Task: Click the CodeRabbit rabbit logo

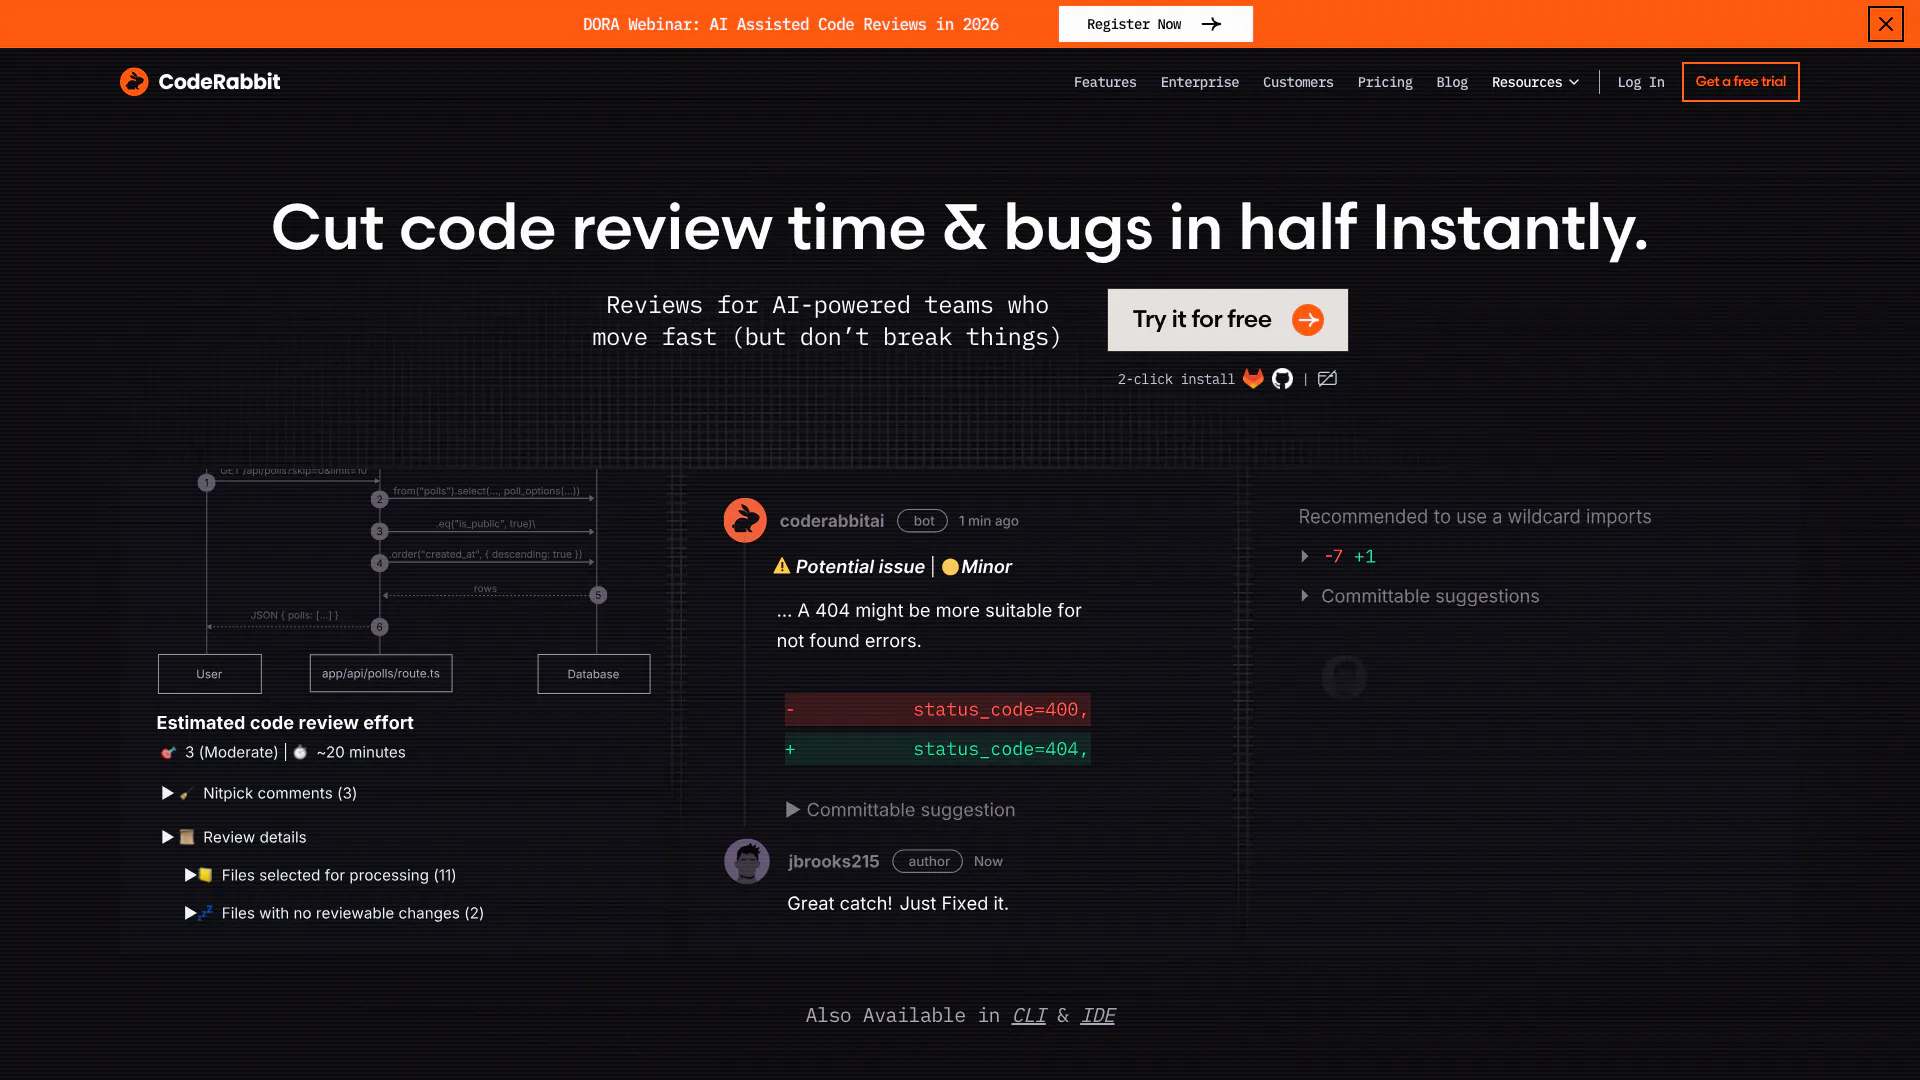Action: (x=134, y=82)
